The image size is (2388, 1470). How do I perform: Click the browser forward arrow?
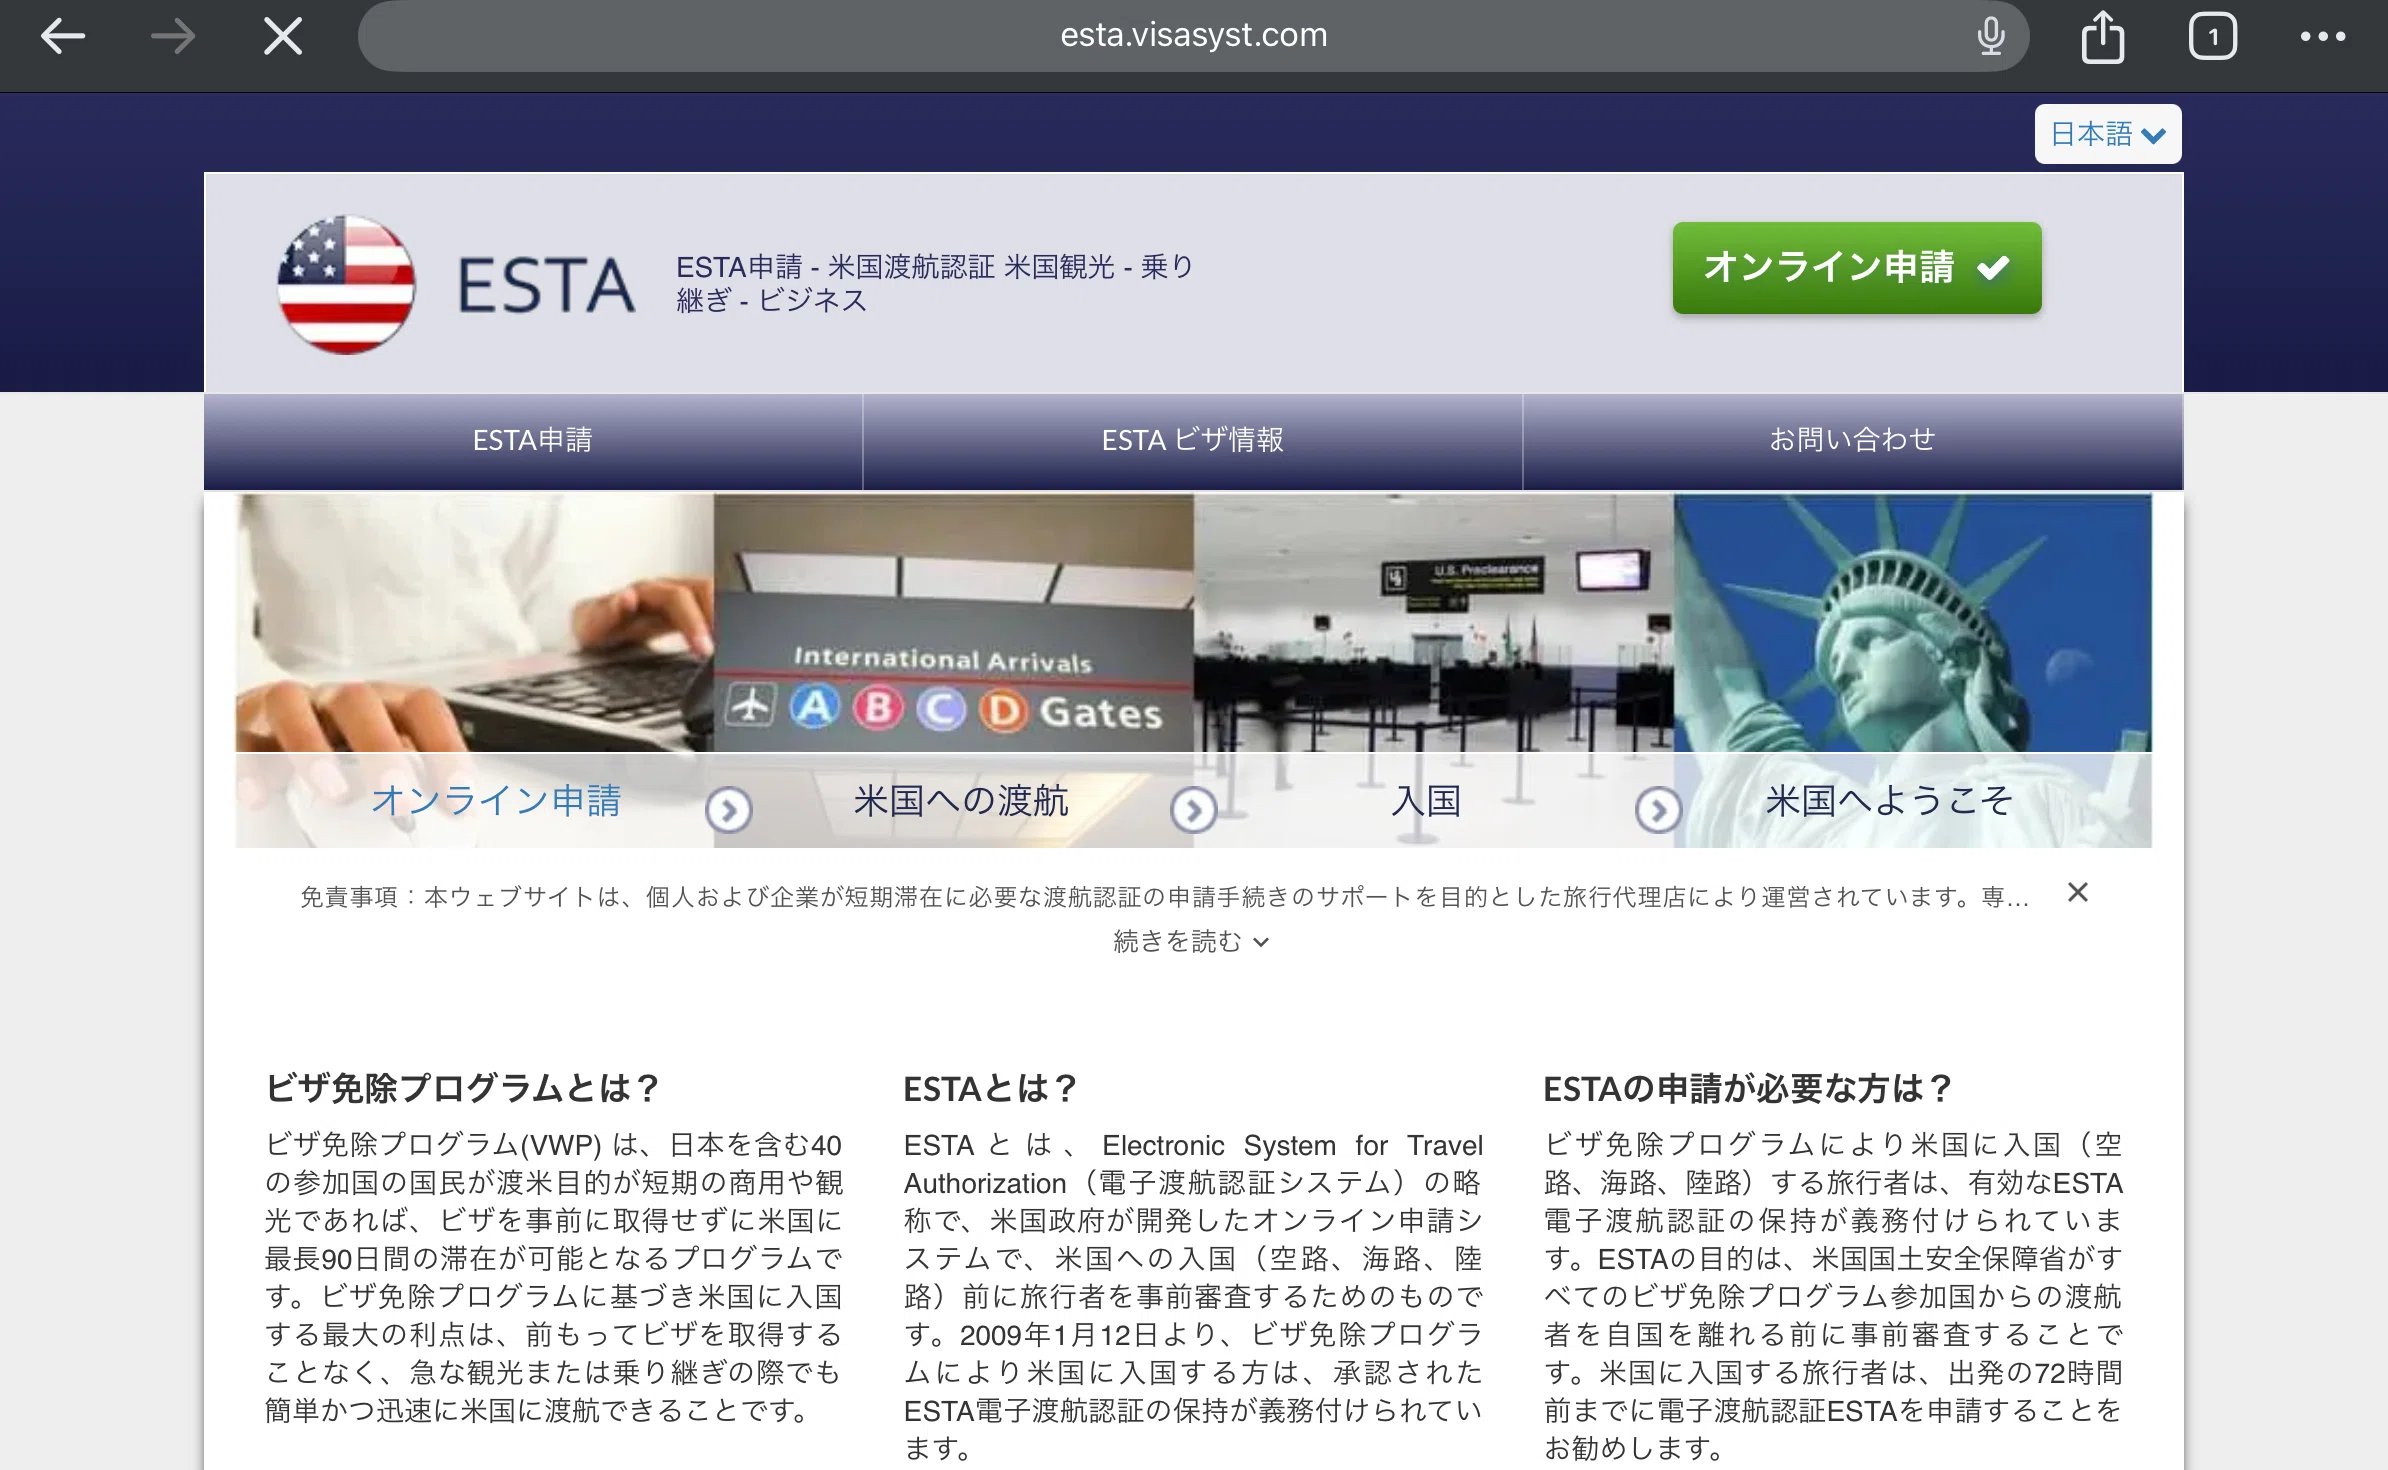pos(173,37)
